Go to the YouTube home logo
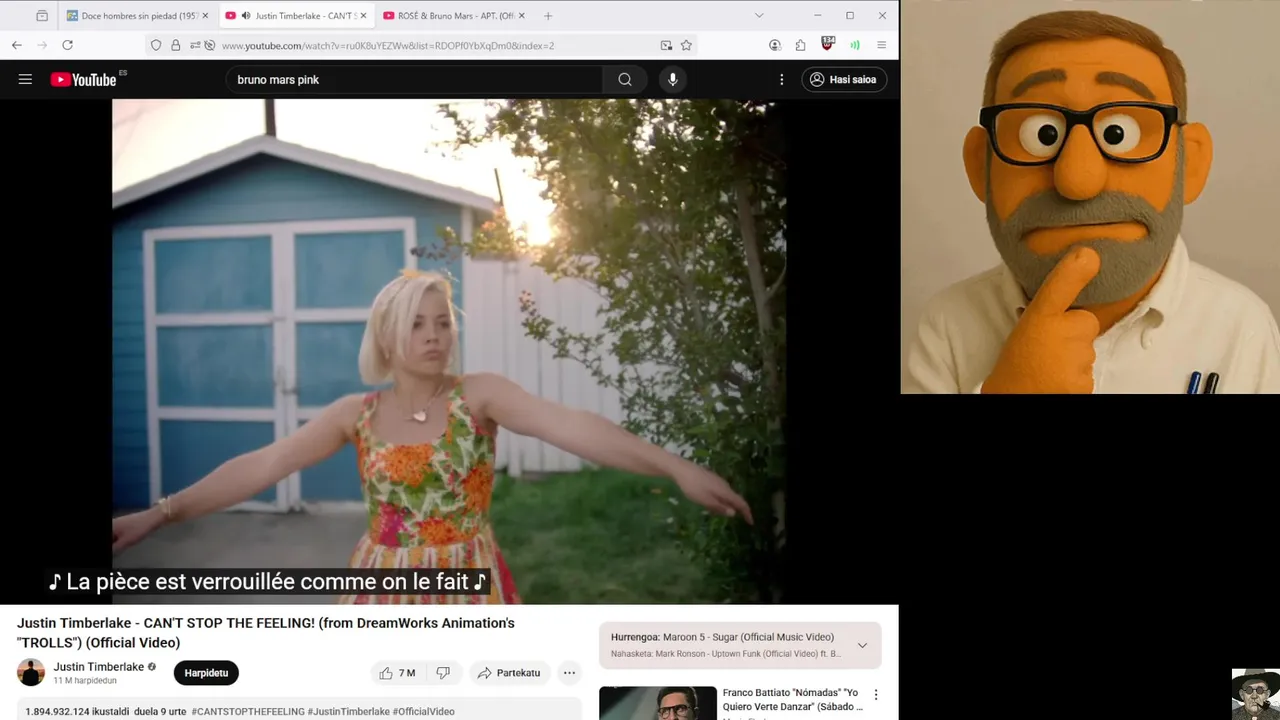 pos(85,79)
